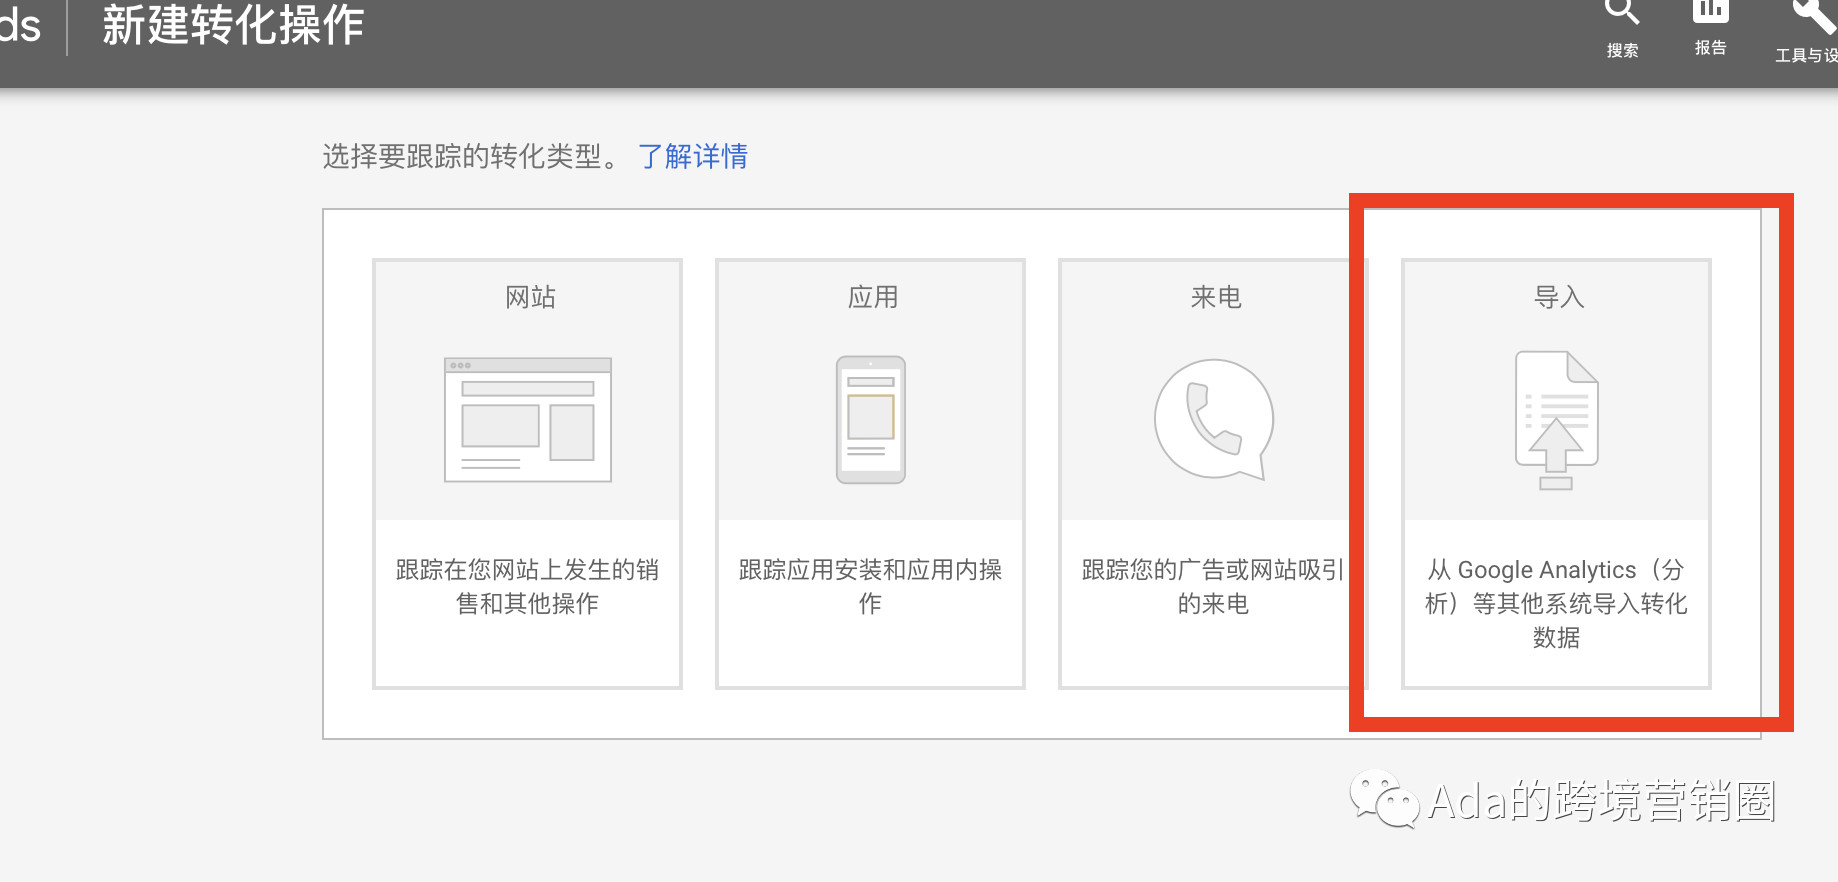Click the import document upload icon
The width and height of the screenshot is (1838, 882).
[x=1557, y=420]
